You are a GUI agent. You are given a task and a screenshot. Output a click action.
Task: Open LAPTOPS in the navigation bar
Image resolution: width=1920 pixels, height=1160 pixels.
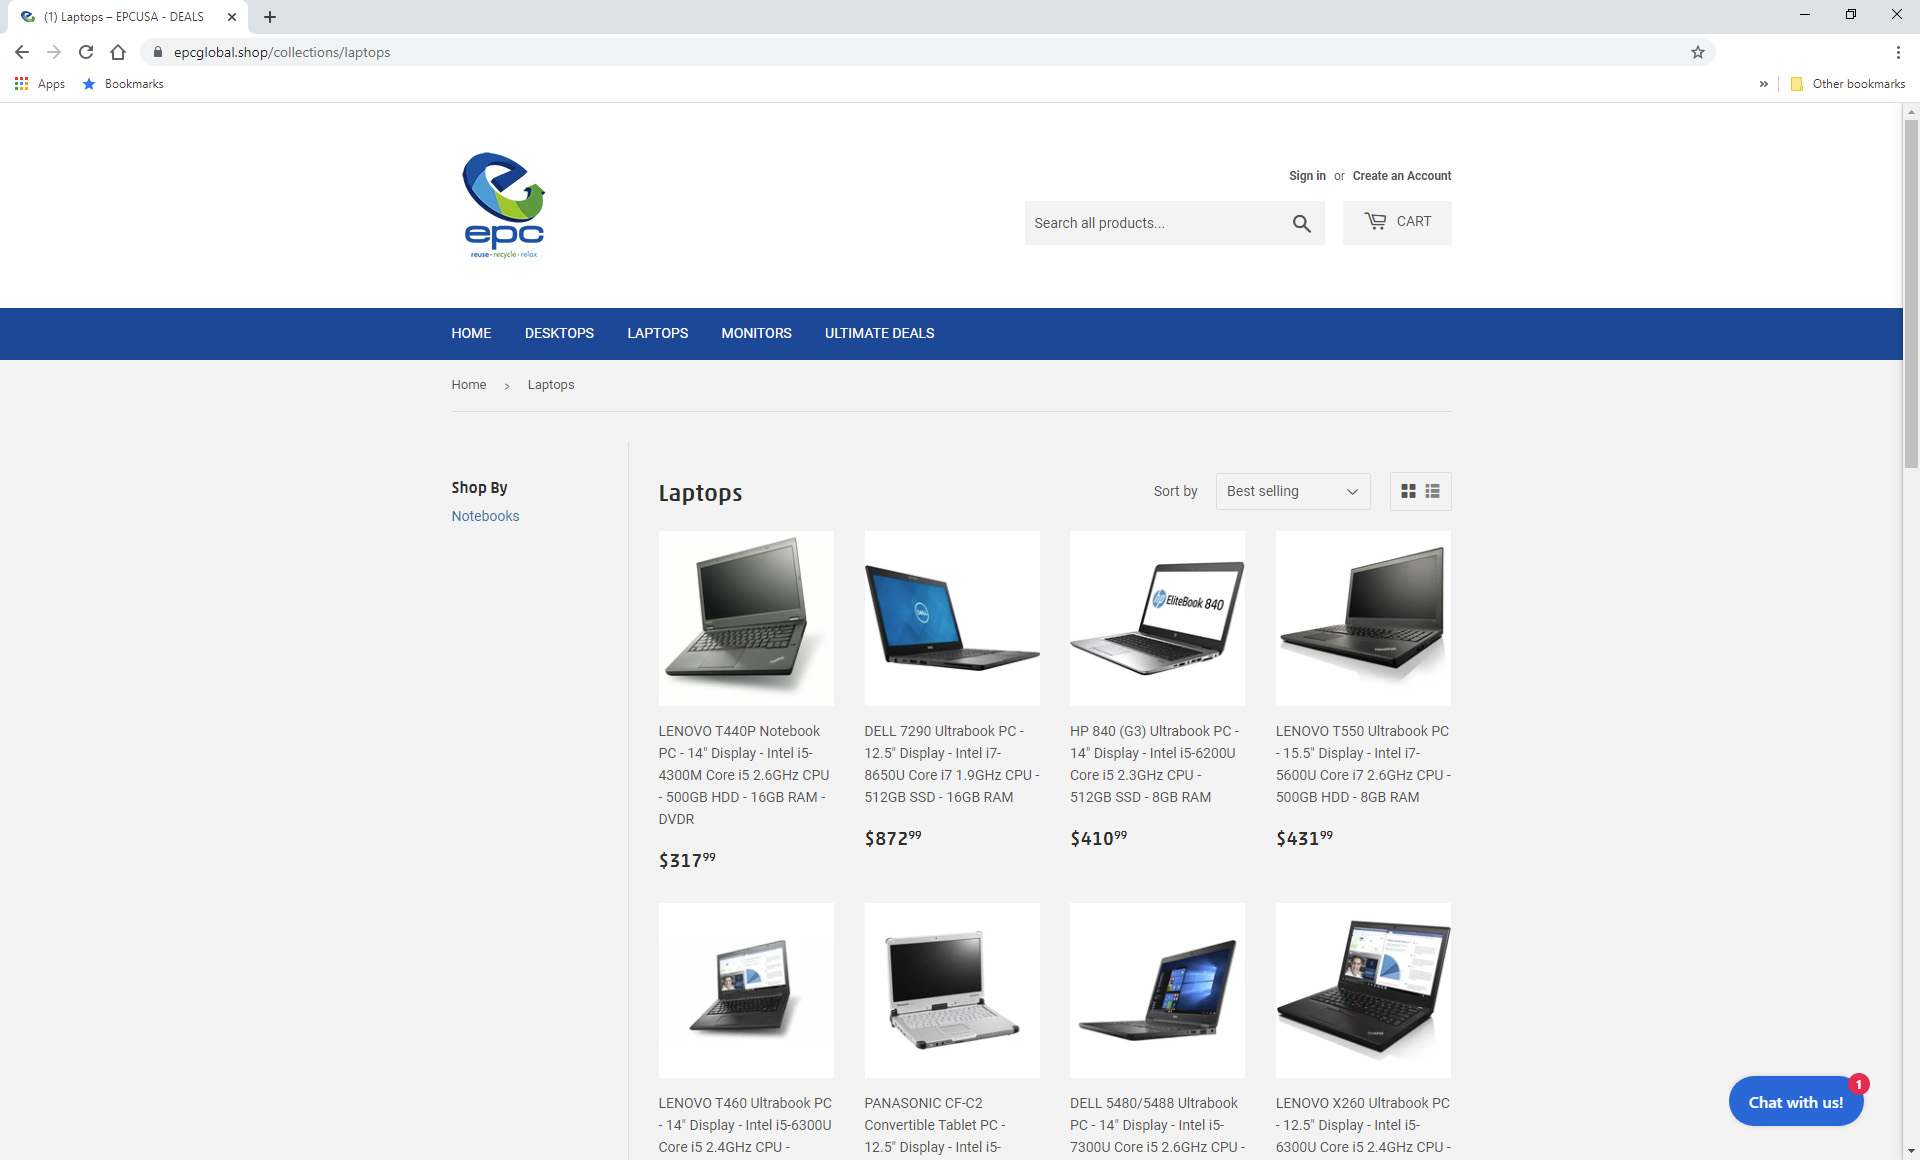tap(657, 333)
